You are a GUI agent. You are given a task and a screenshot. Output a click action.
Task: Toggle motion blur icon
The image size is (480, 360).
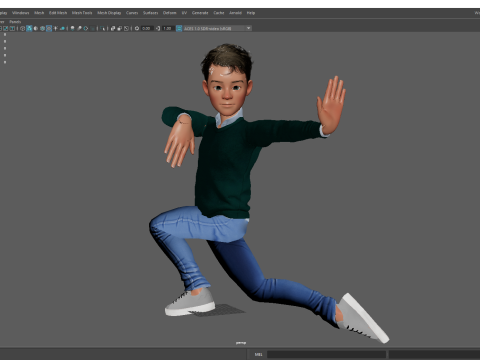[79, 28]
